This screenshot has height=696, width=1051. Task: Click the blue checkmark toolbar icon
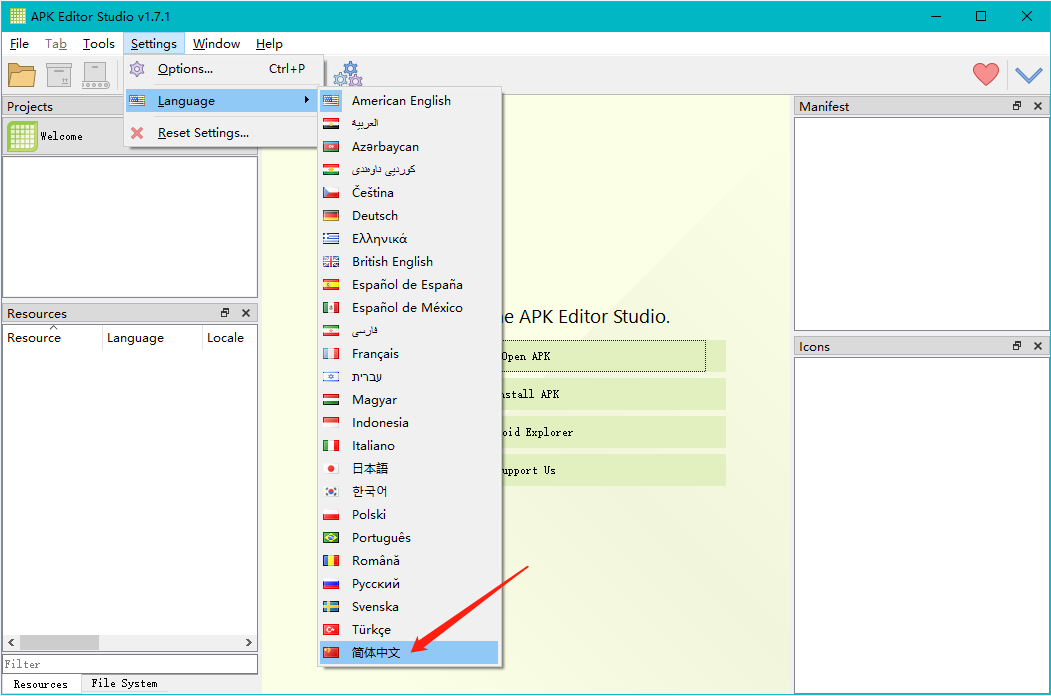click(1028, 74)
